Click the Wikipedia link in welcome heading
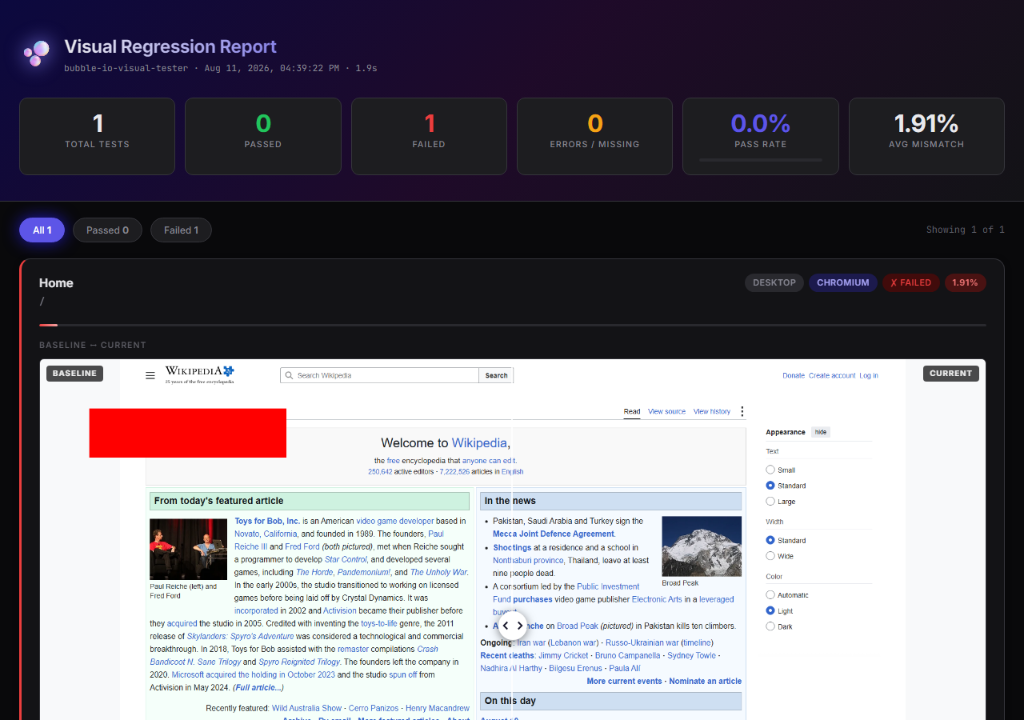1024x720 pixels. tap(479, 443)
